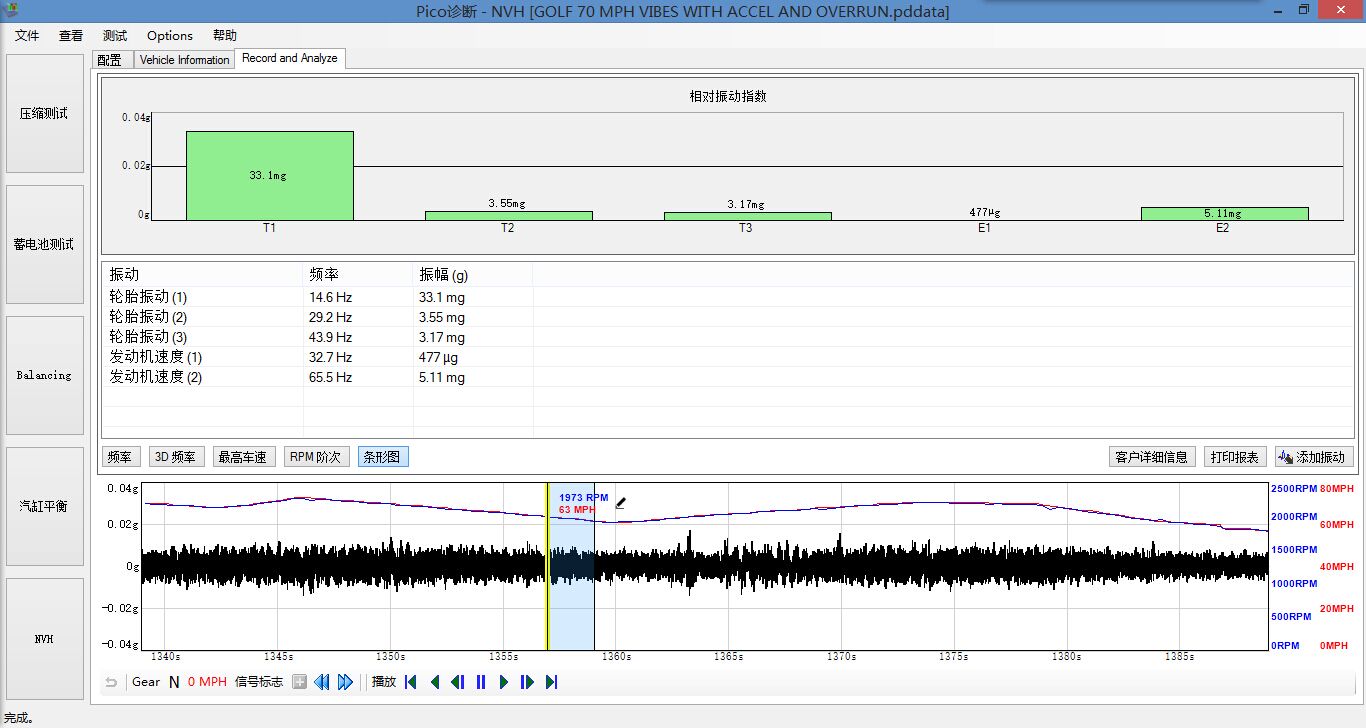
Task: Click the 打印报表 print report button
Action: (x=1235, y=457)
